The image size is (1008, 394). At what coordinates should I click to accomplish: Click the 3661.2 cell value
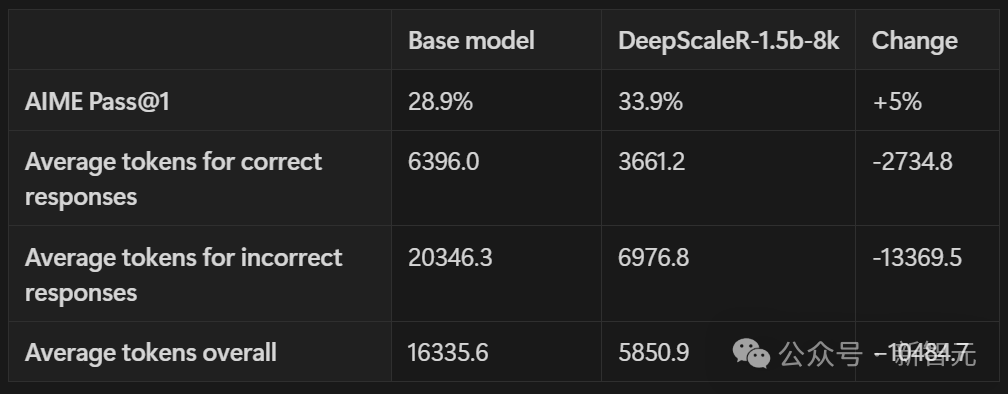coord(651,161)
